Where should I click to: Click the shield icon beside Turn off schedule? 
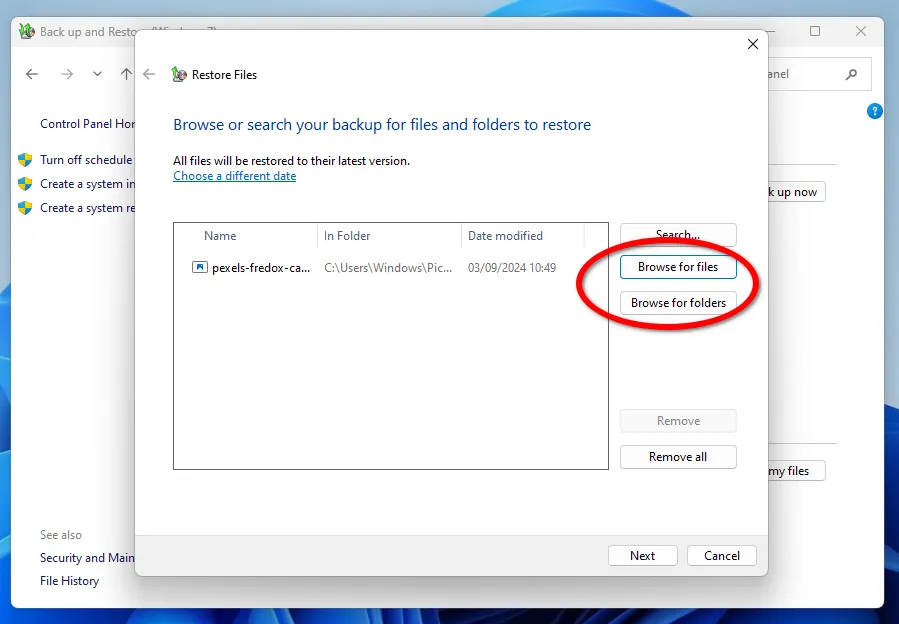25,160
